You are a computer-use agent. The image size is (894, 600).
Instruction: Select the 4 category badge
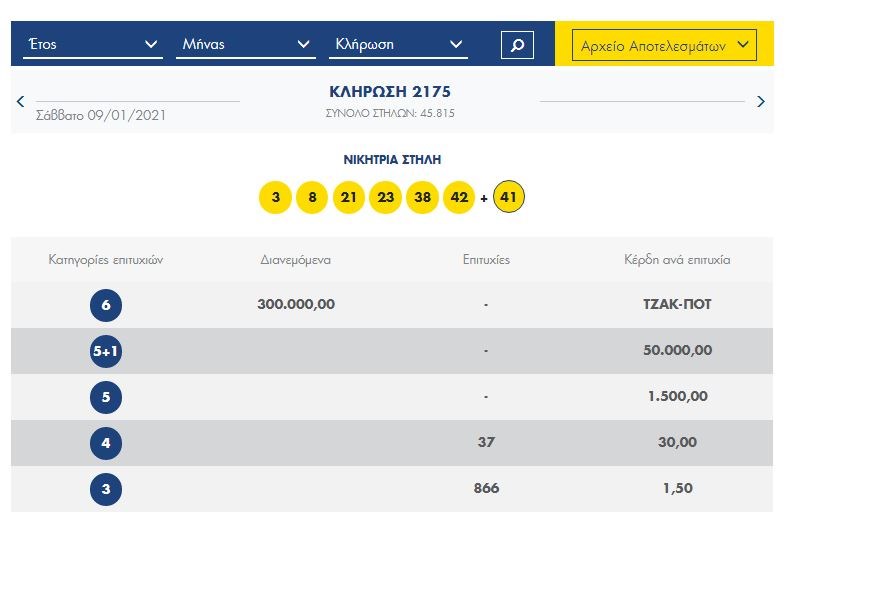[x=106, y=443]
